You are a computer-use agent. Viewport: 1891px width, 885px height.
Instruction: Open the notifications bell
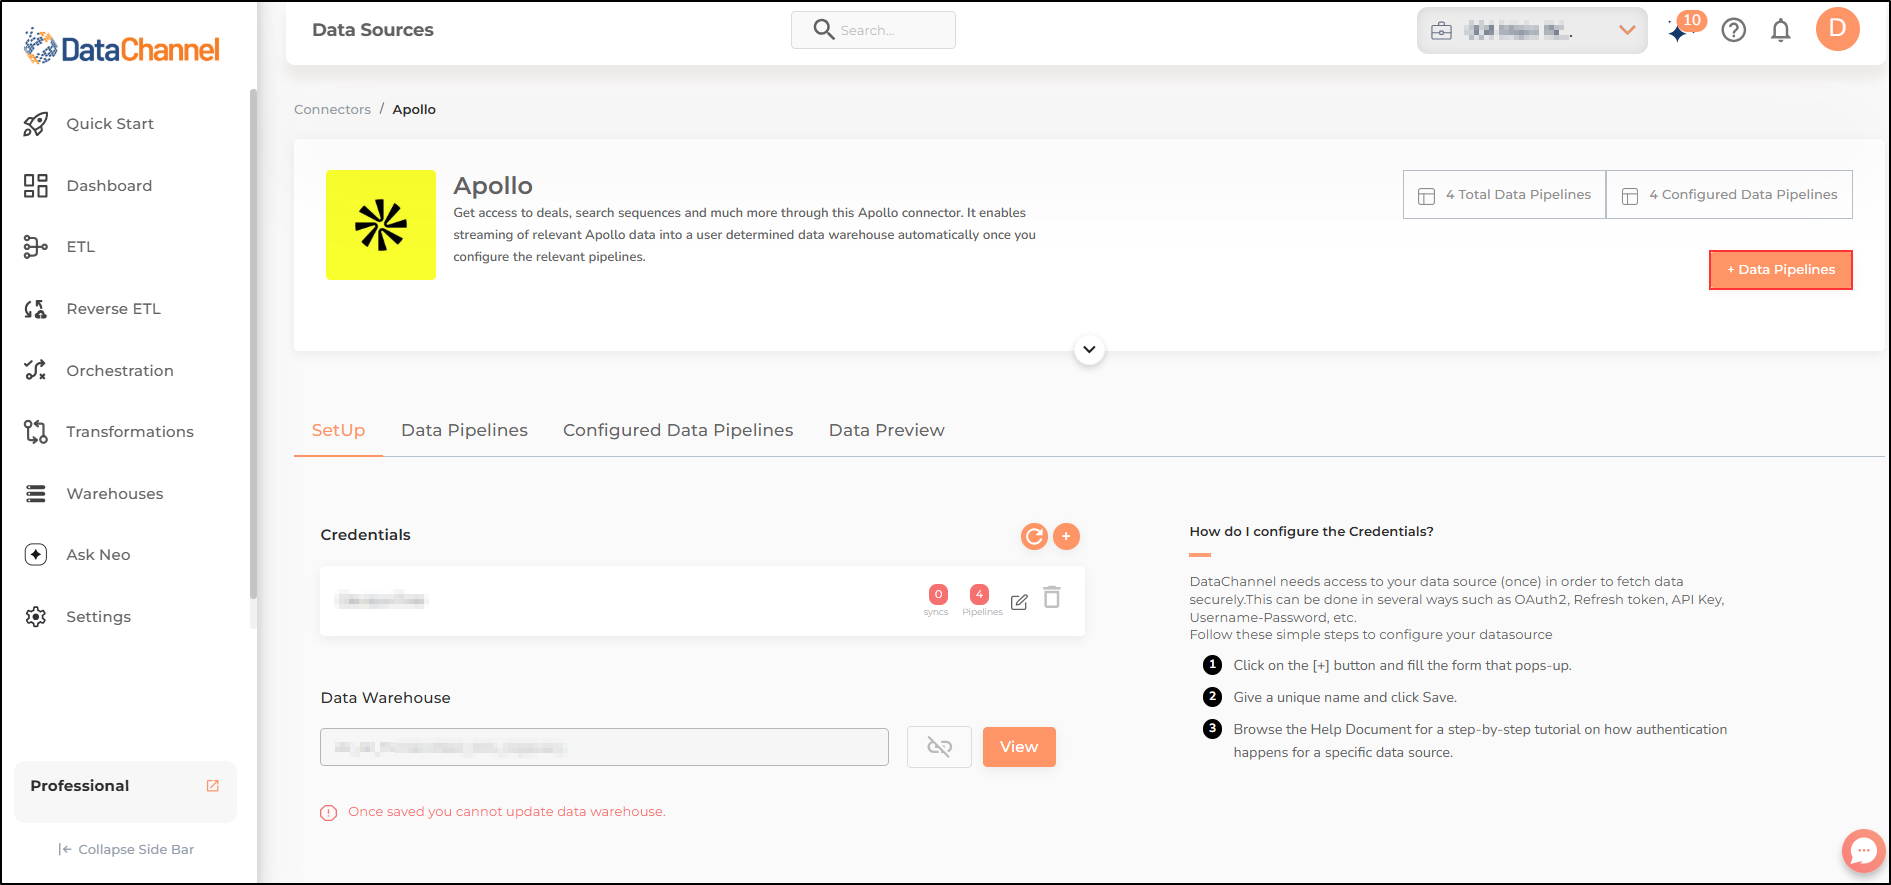[x=1781, y=31]
